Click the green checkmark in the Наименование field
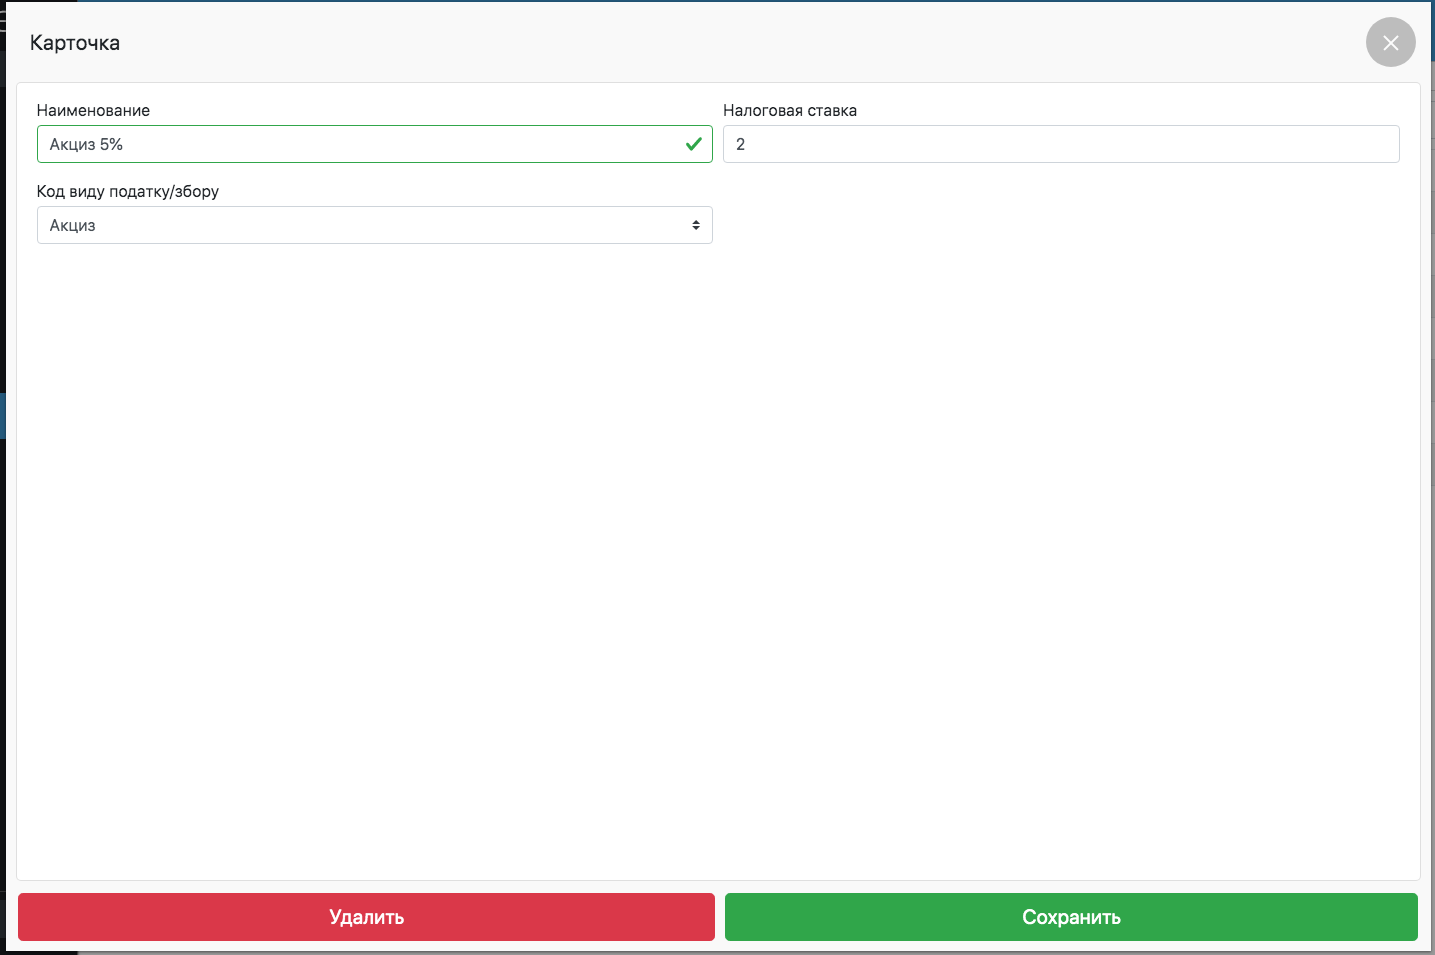This screenshot has height=955, width=1435. (693, 144)
